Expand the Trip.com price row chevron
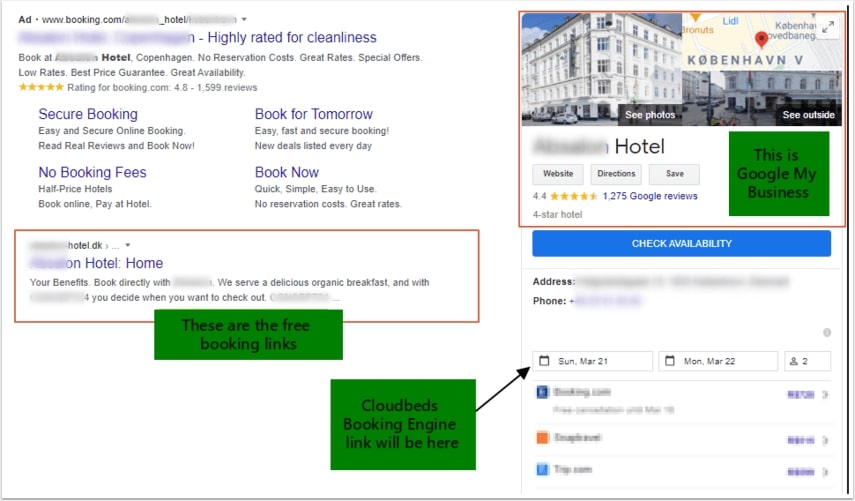 [825, 470]
